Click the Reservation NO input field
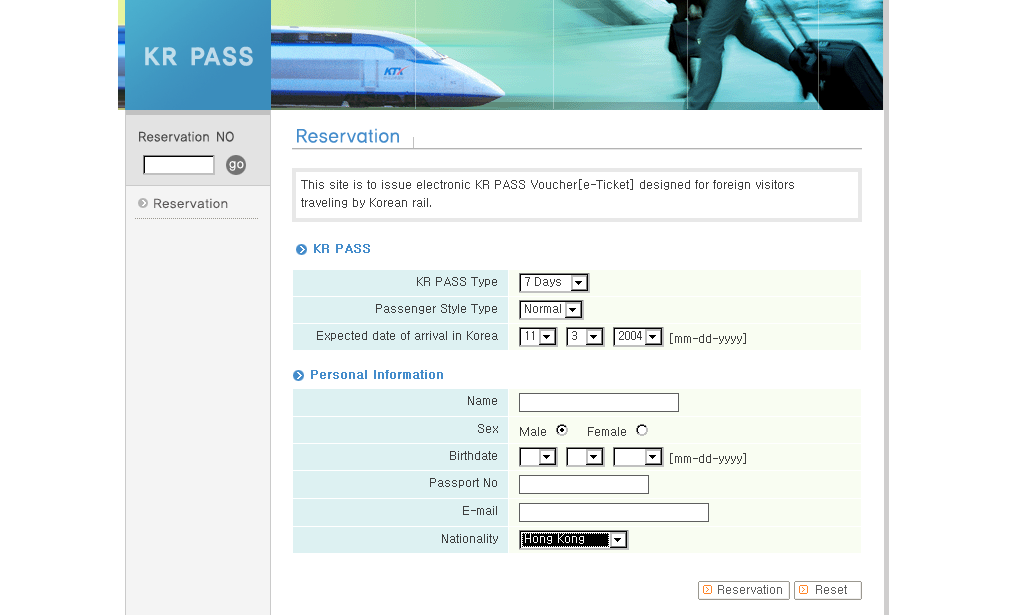 click(179, 165)
